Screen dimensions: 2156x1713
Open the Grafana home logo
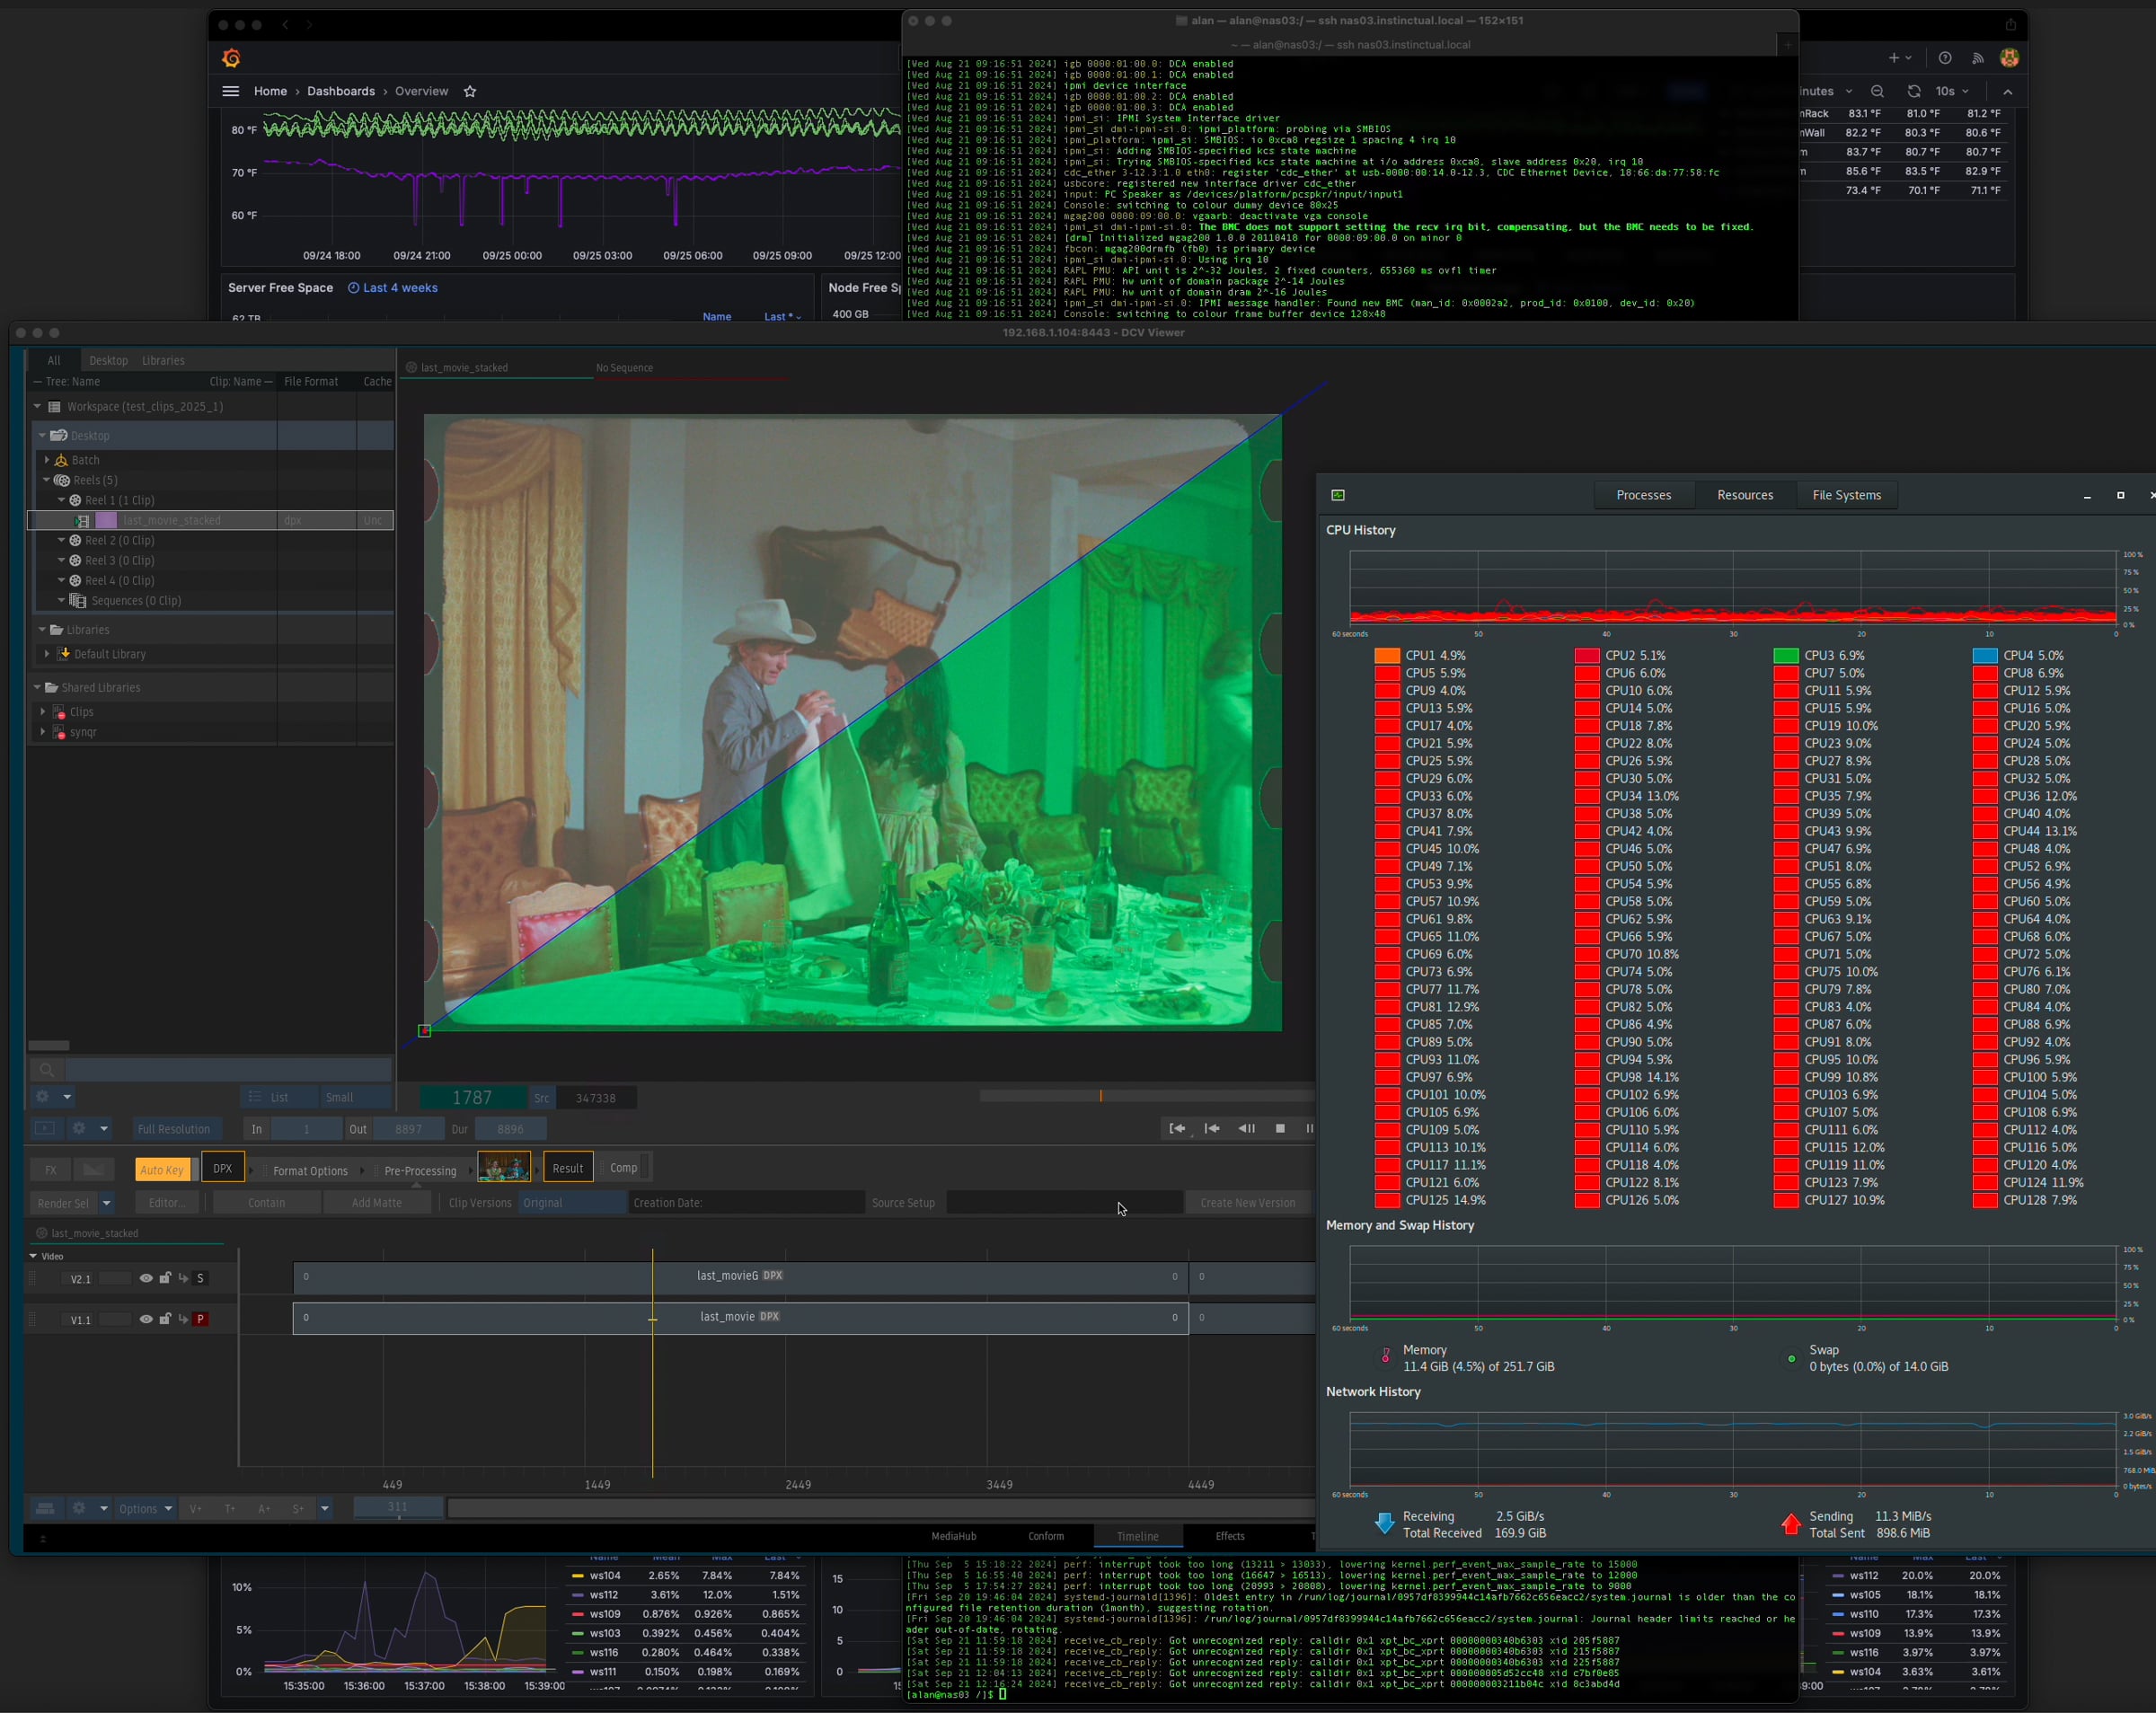coord(231,58)
